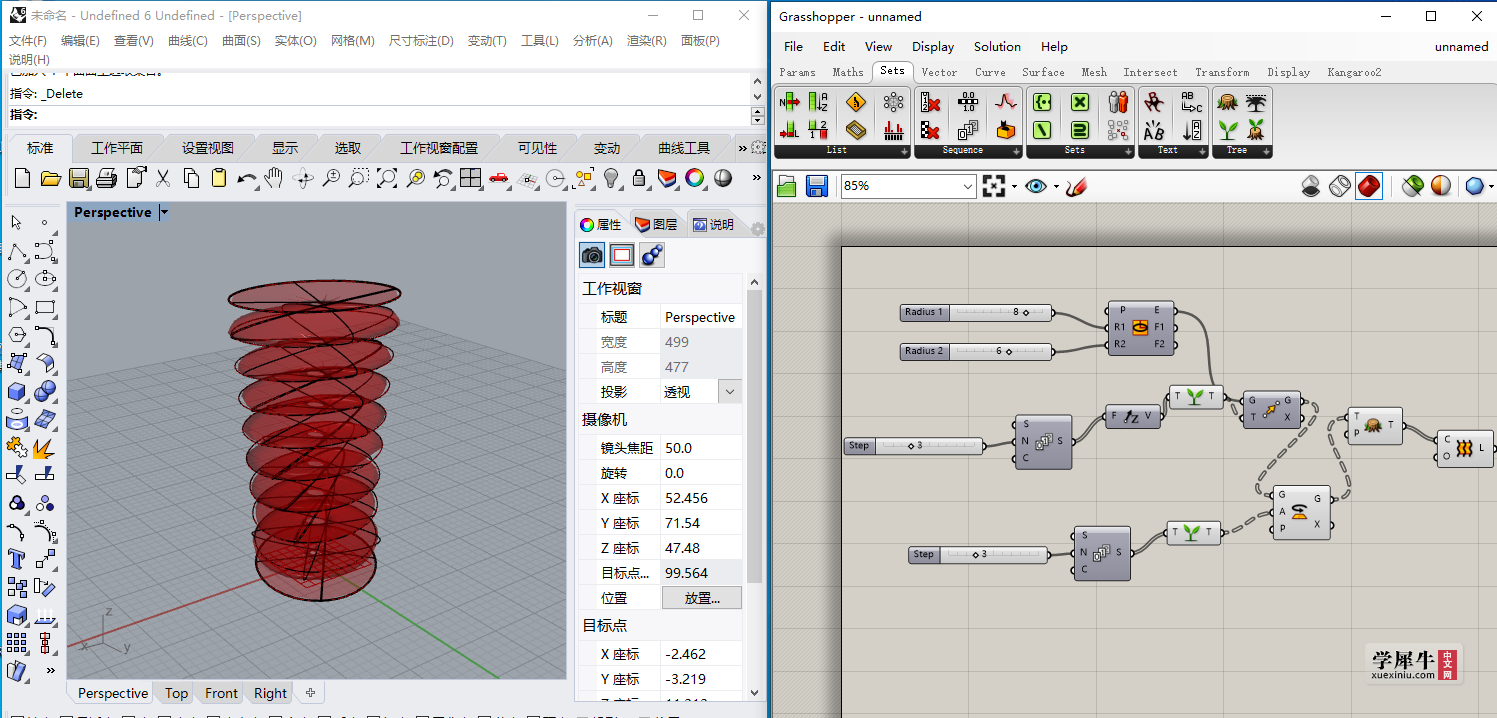Image resolution: width=1497 pixels, height=718 pixels.
Task: Click the Cull Pattern component icon
Action: coord(930,129)
